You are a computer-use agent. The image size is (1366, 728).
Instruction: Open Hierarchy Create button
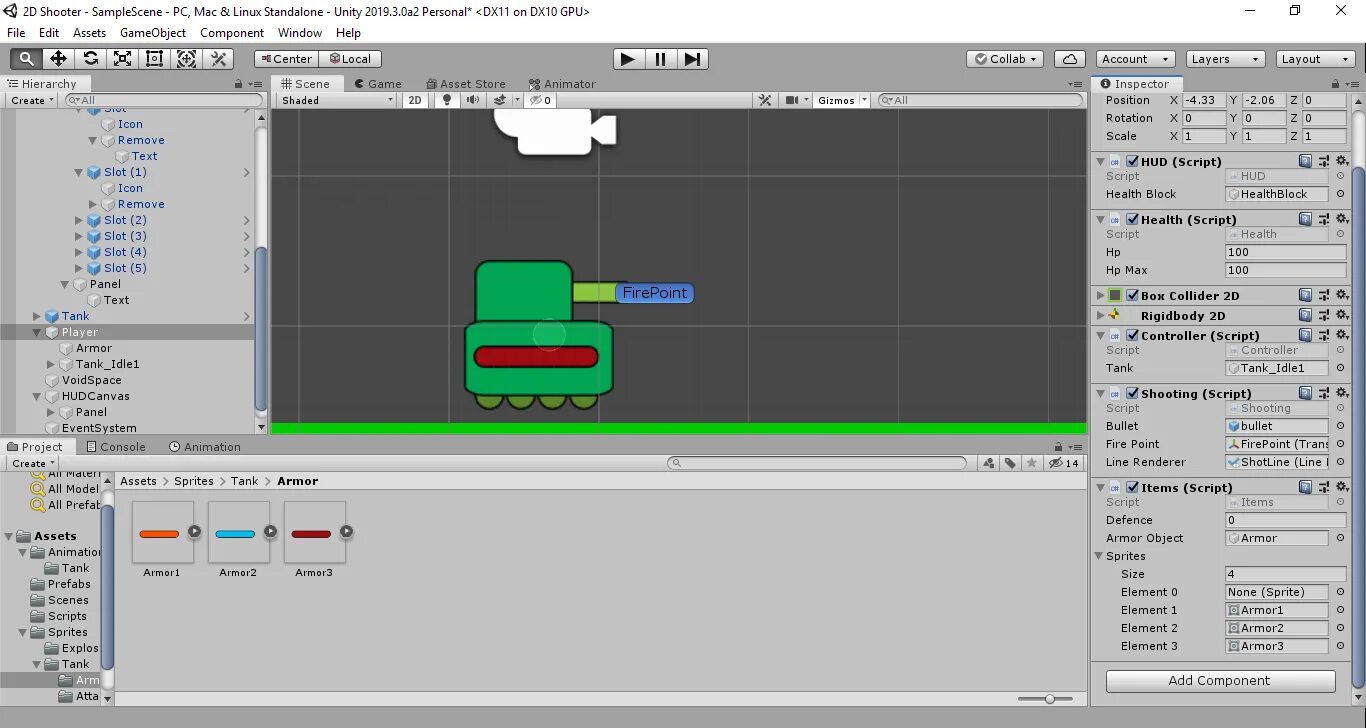click(x=32, y=100)
